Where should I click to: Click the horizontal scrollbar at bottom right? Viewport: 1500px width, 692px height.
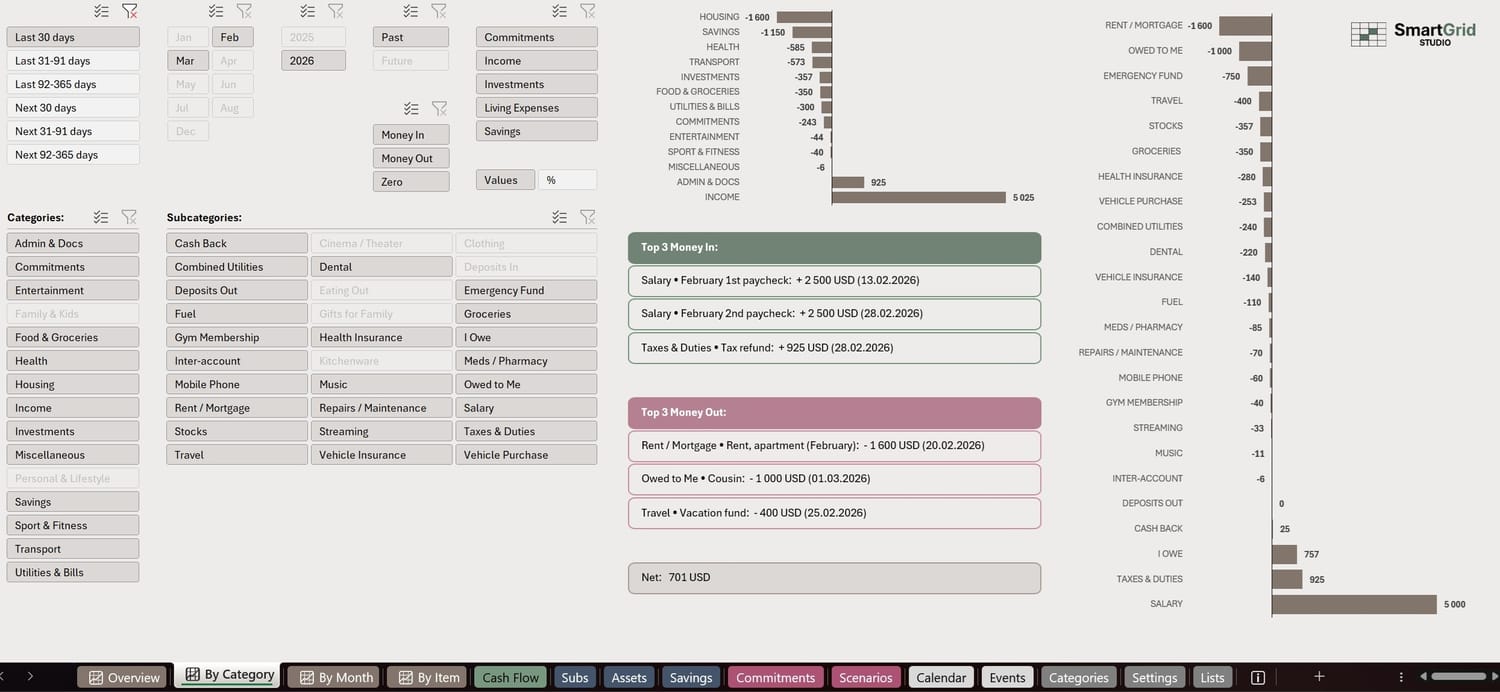click(1460, 677)
